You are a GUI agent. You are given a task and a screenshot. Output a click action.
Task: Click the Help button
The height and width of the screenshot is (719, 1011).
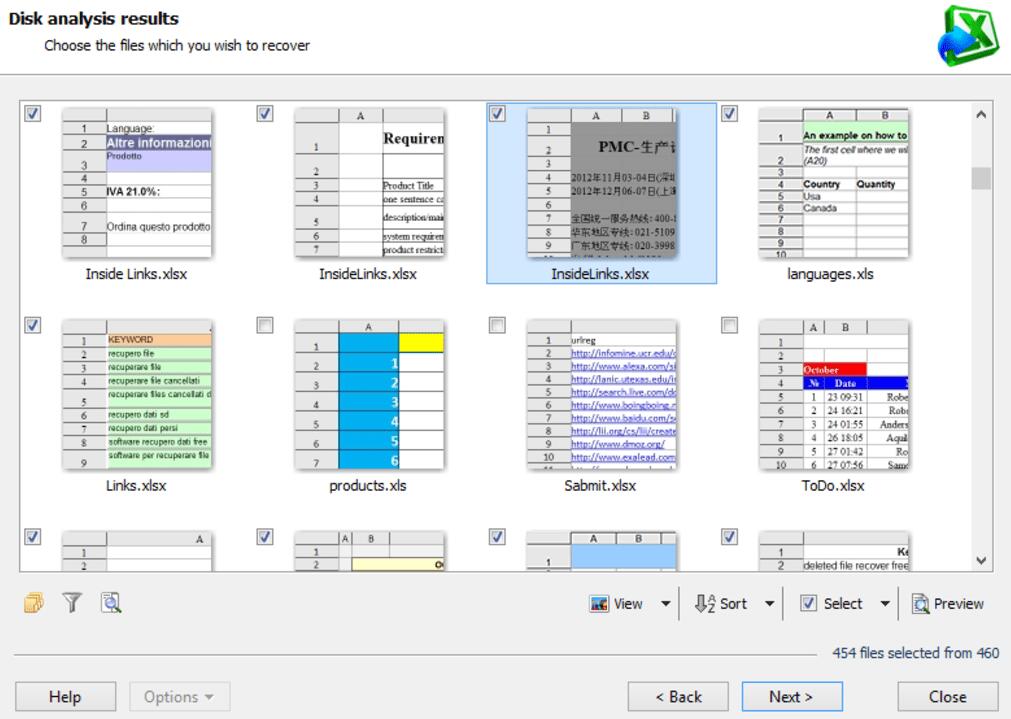pos(65,697)
